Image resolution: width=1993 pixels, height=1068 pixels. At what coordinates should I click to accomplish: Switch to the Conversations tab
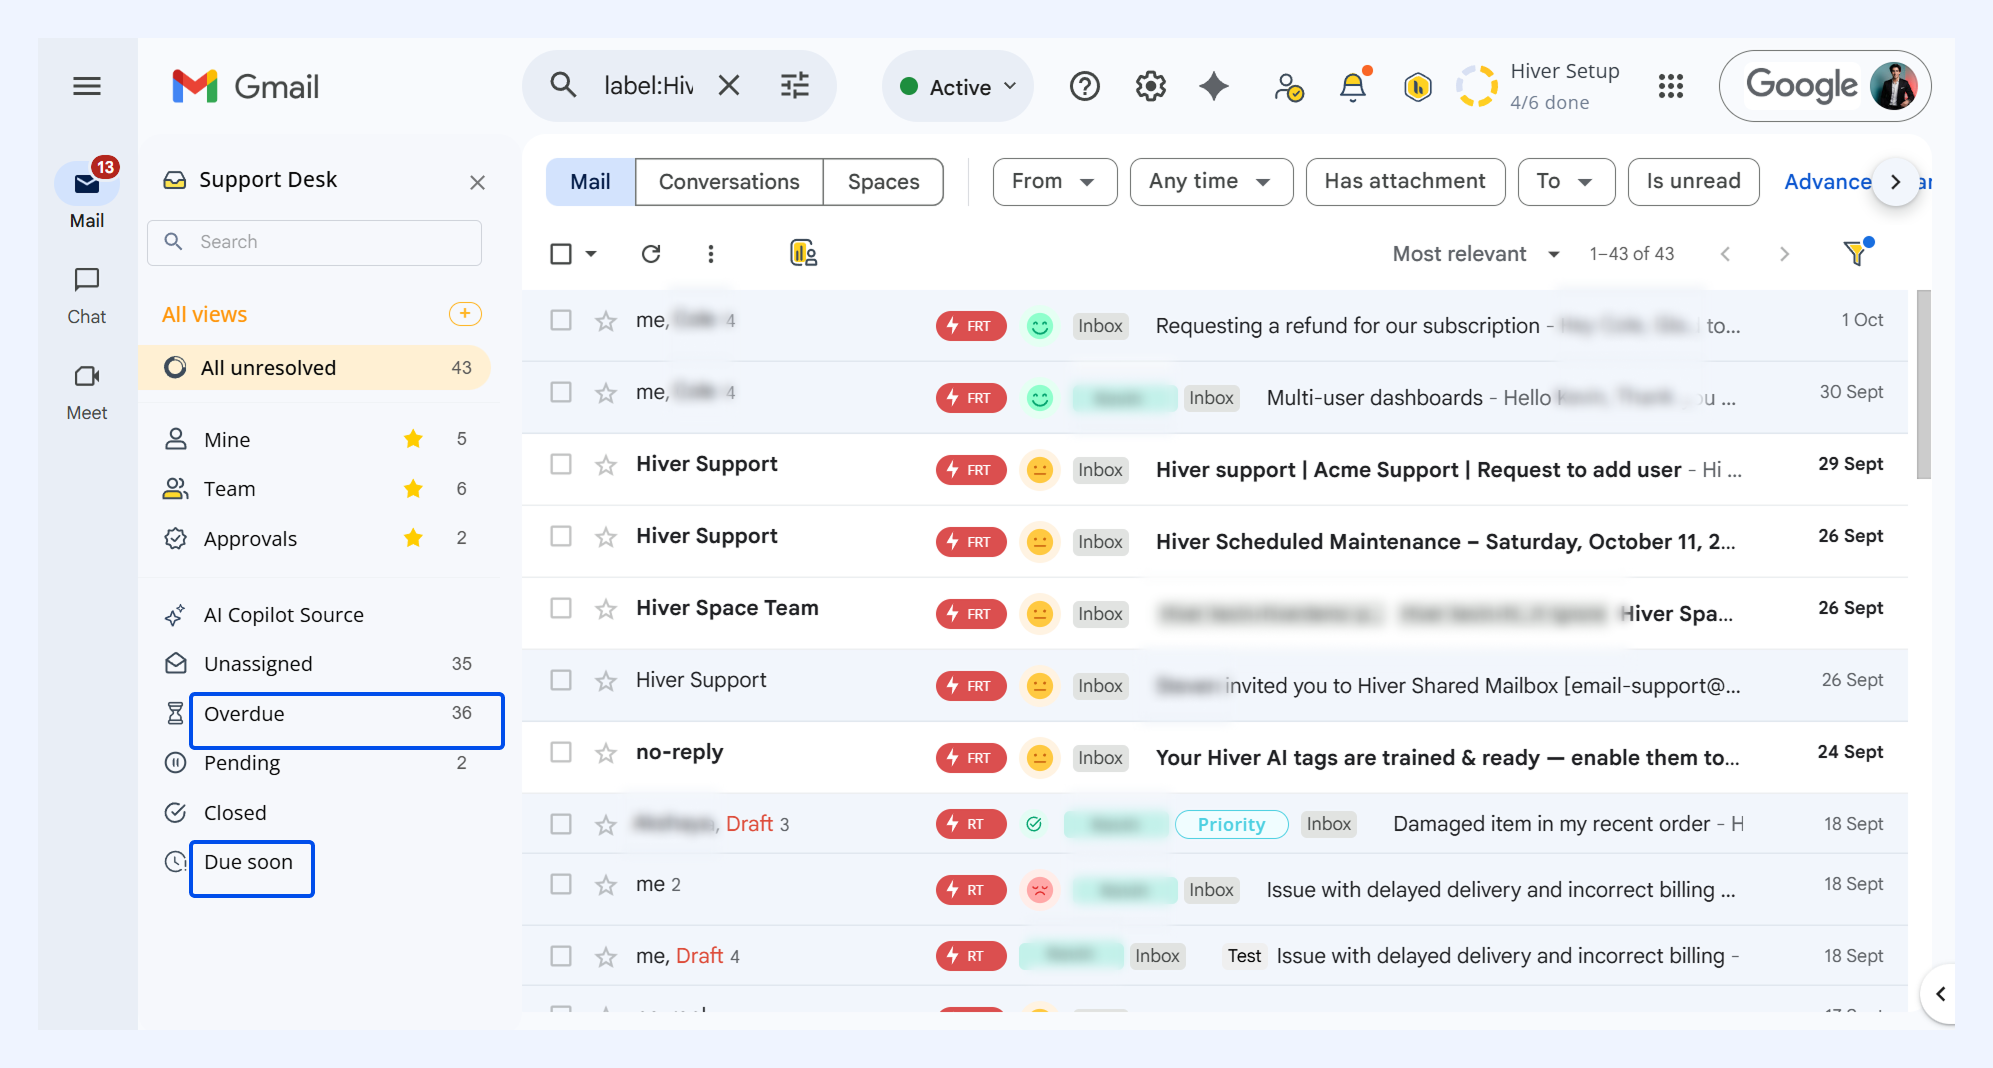pyautogui.click(x=729, y=182)
